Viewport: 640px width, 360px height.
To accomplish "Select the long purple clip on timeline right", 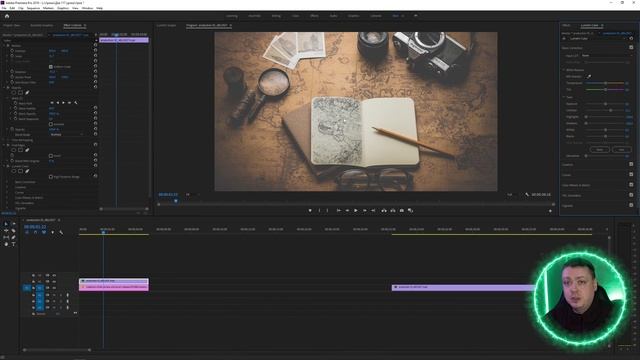I will pos(464,287).
